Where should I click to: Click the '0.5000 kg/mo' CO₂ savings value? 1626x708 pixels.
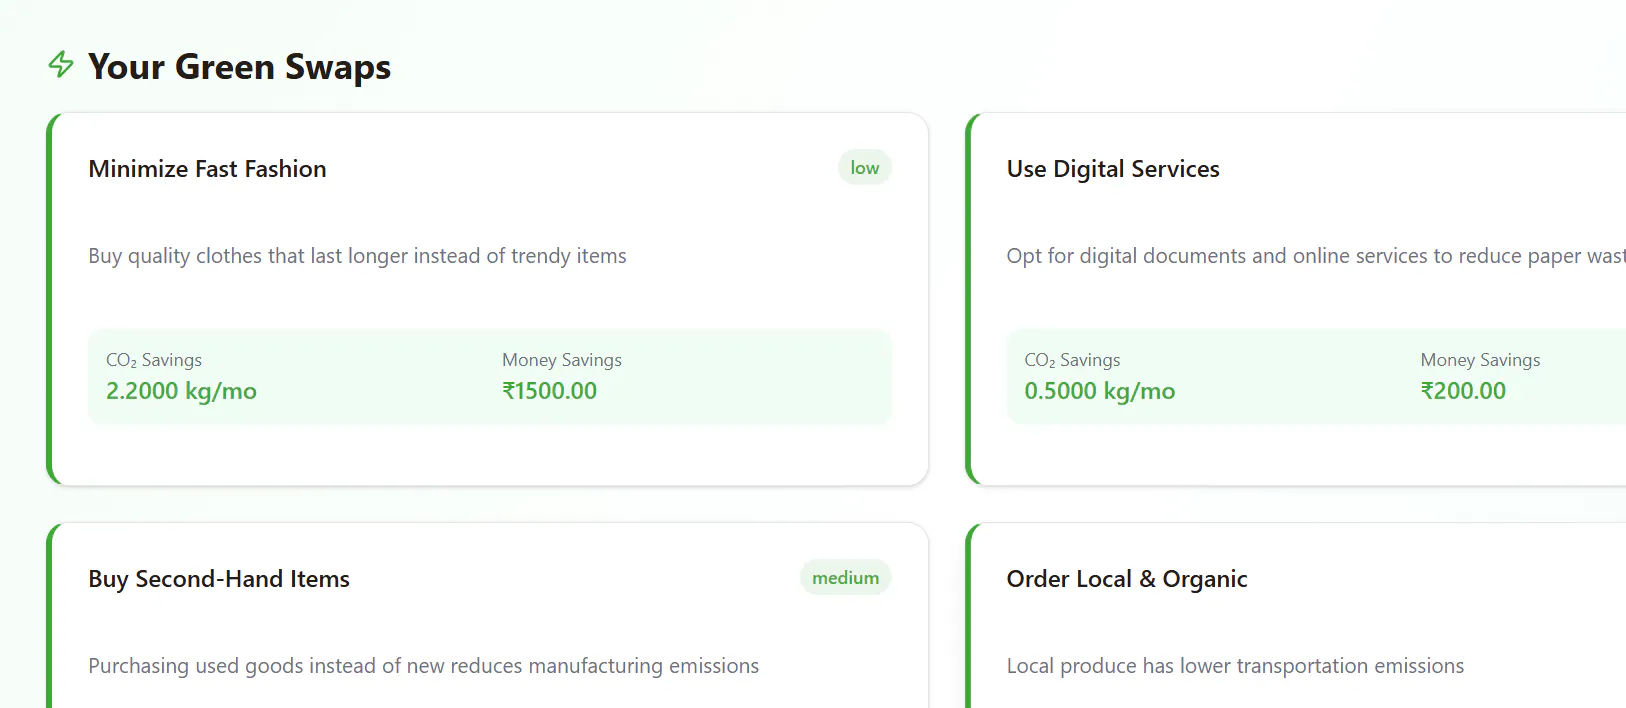(1099, 391)
